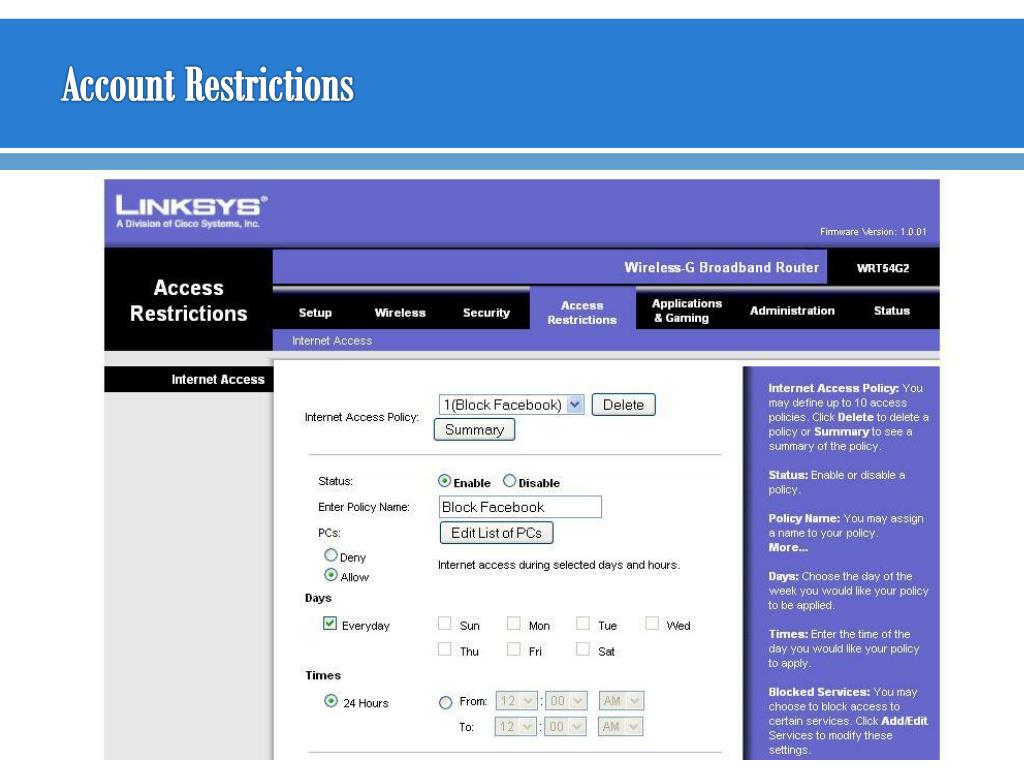Select the Allow radio button
Image resolution: width=1024 pixels, height=768 pixels.
(x=330, y=575)
